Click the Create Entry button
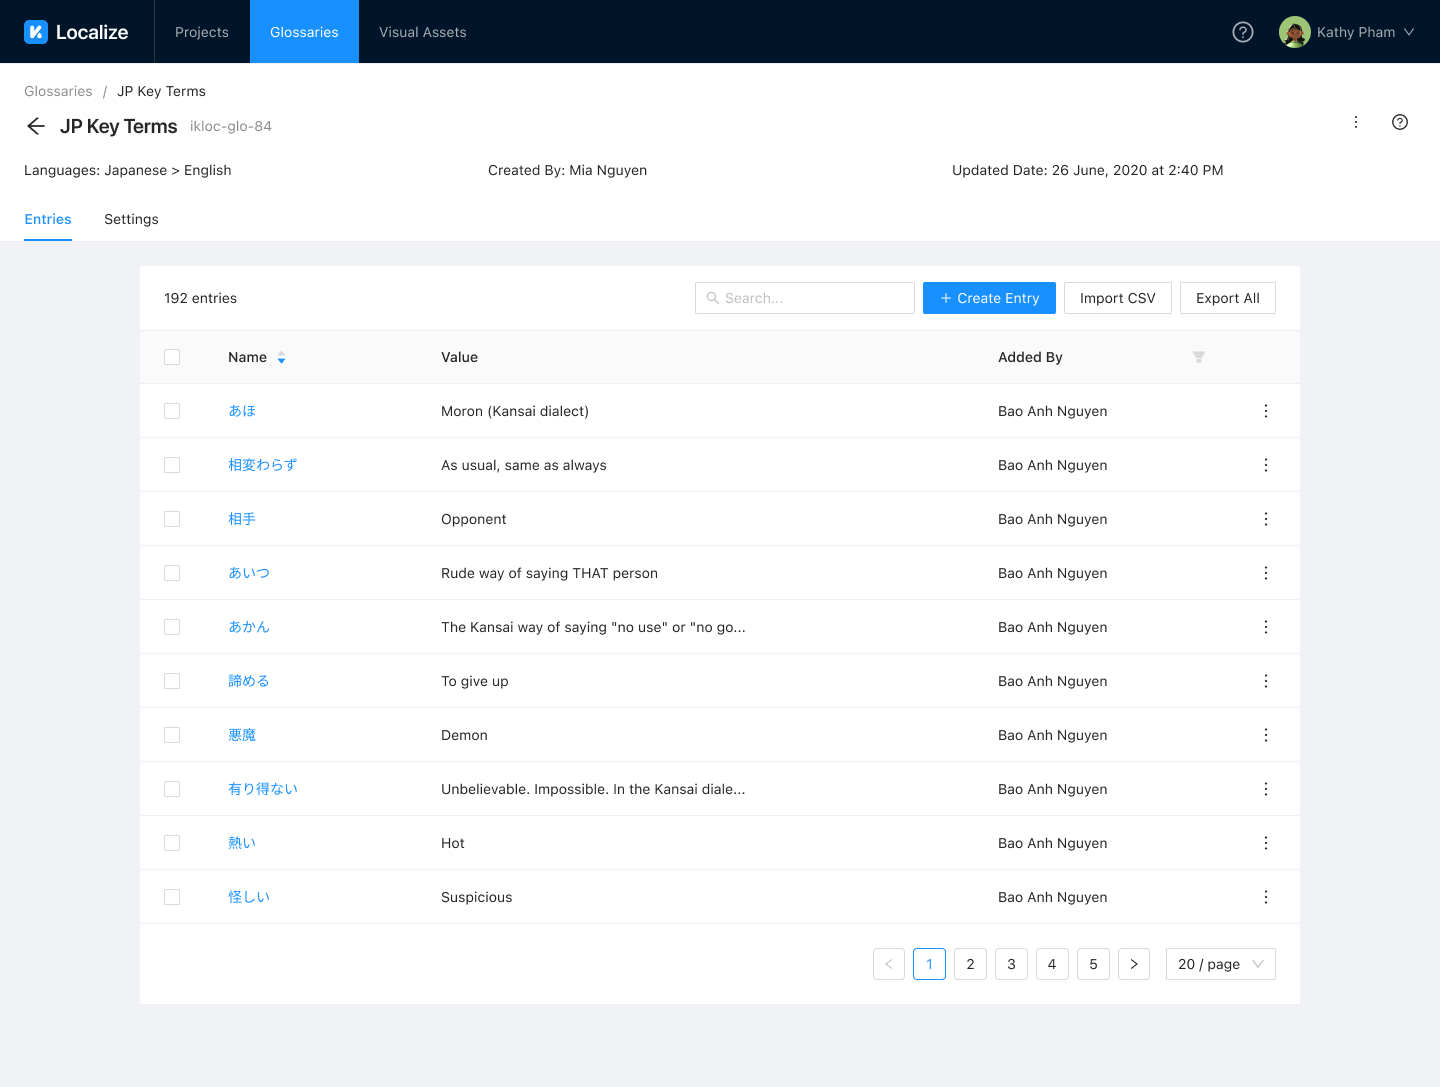The image size is (1440, 1087). click(988, 298)
